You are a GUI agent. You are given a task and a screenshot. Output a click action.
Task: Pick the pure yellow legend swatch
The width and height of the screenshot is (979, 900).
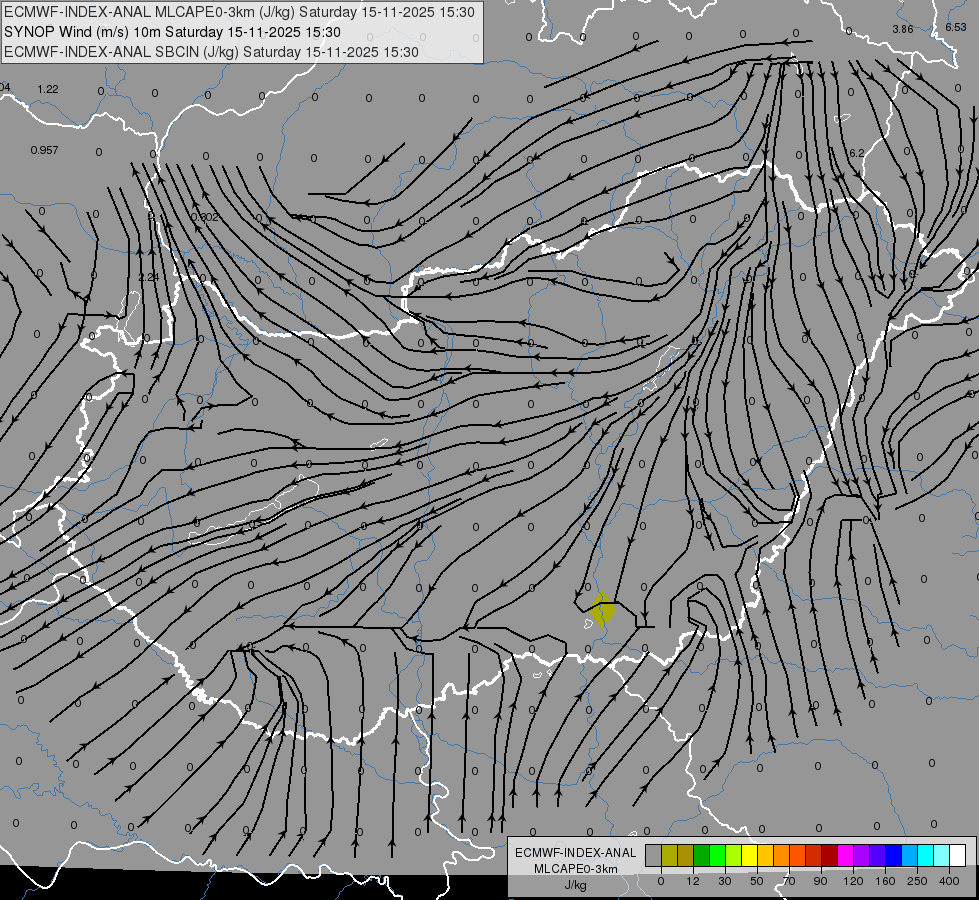[749, 855]
